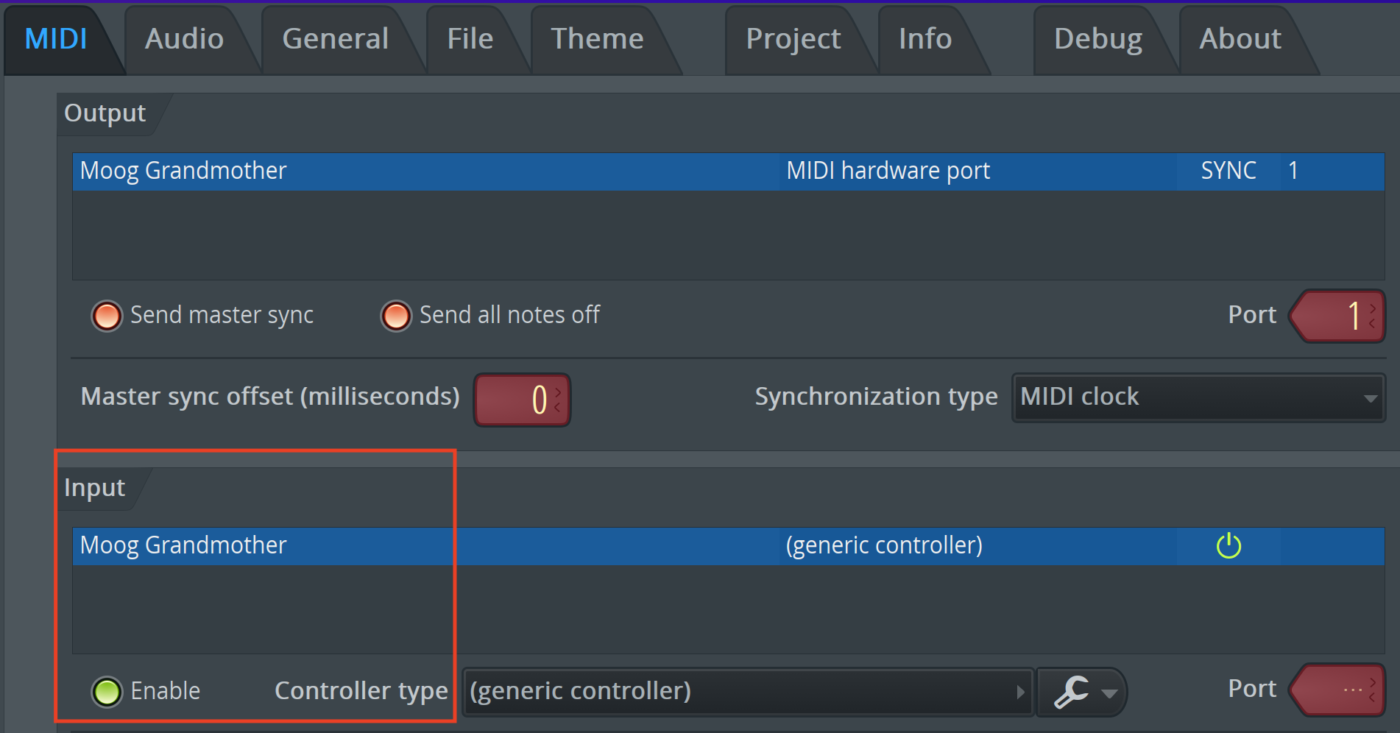Switch to the Project tab
This screenshot has width=1400, height=733.
[x=793, y=39]
